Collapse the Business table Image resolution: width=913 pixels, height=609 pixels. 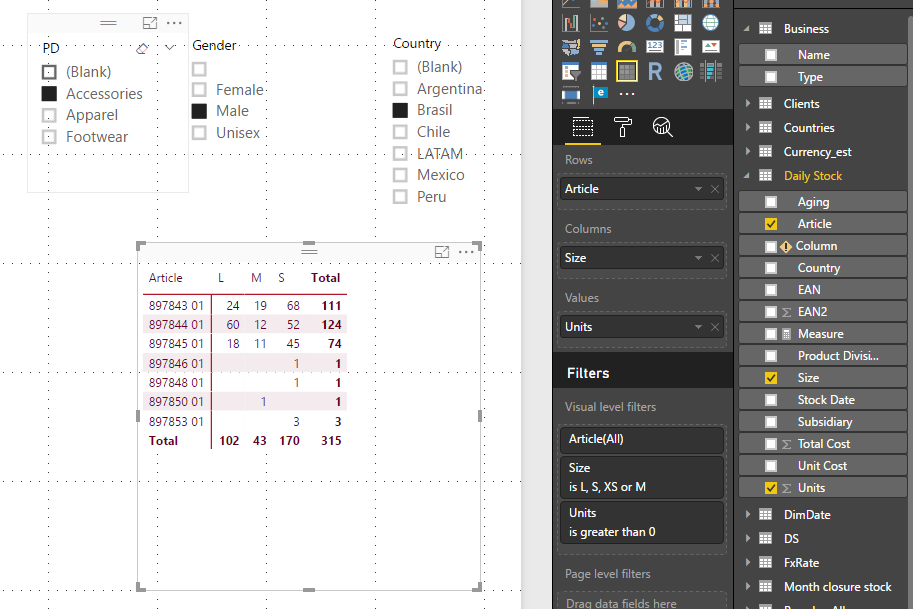[x=747, y=29]
